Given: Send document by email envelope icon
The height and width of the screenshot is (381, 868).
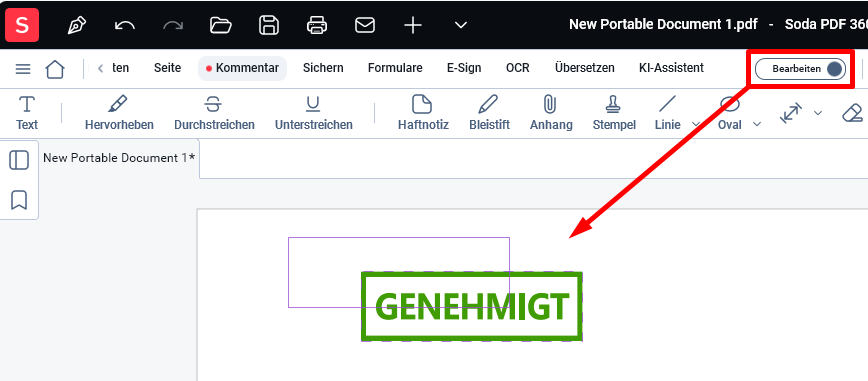Looking at the screenshot, I should click(x=365, y=25).
